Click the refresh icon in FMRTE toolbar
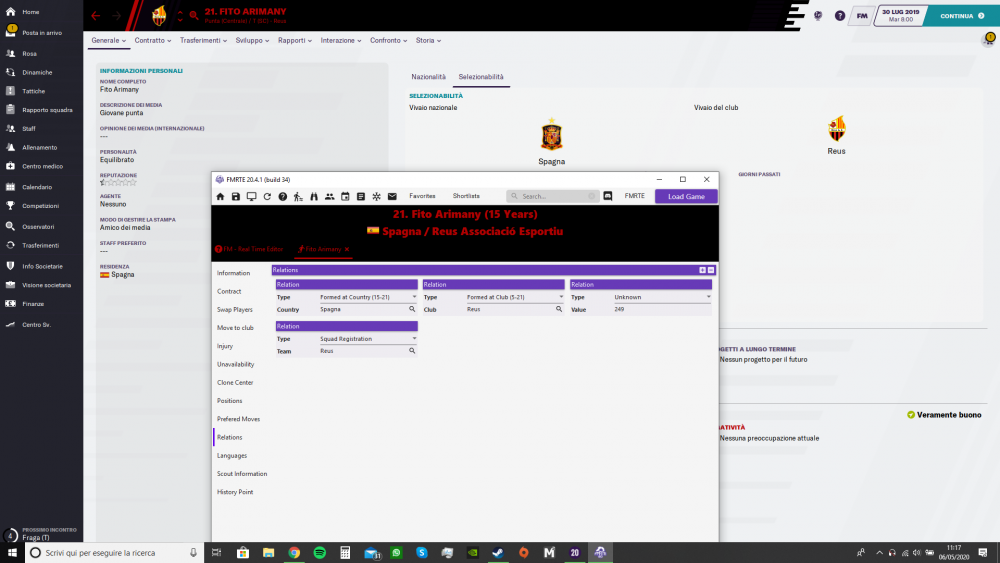 coord(267,196)
